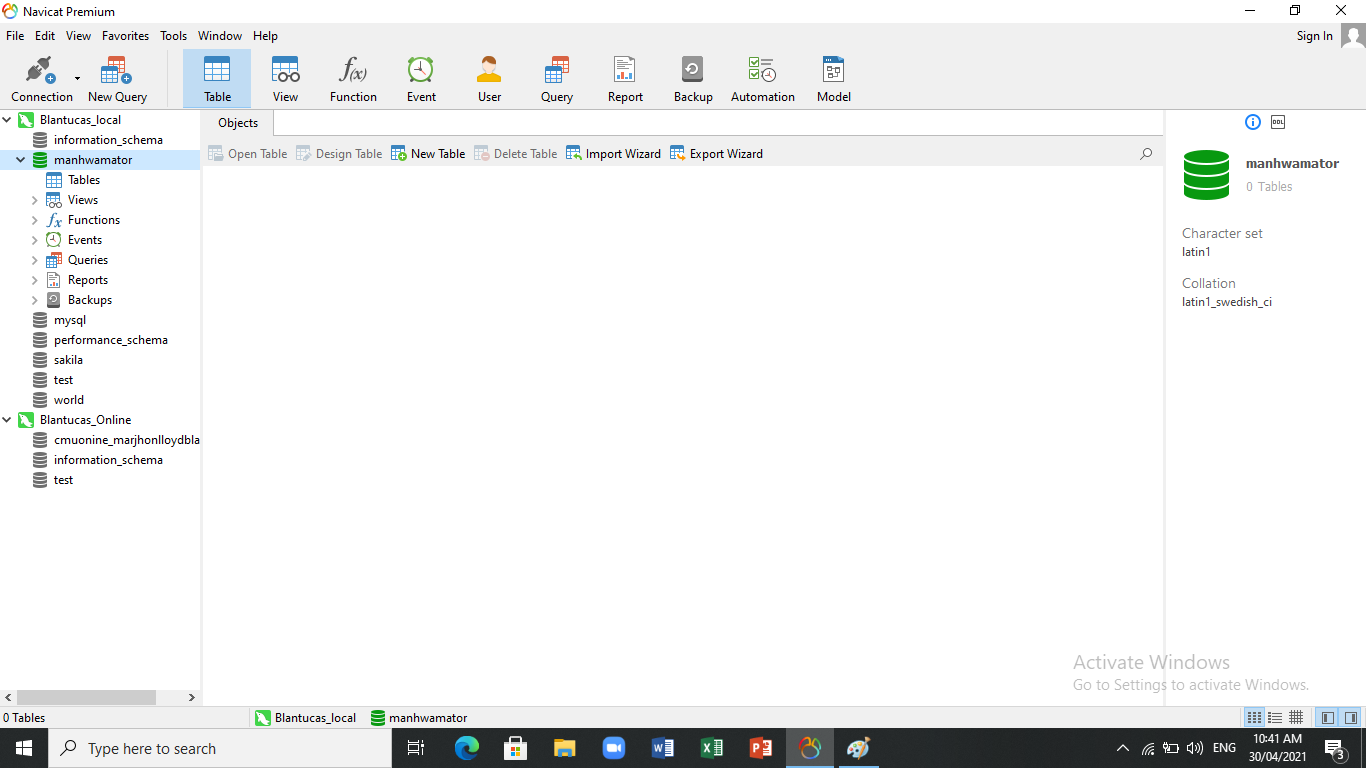This screenshot has height=768, width=1366.
Task: Open the Favorites menu
Action: [x=125, y=36]
